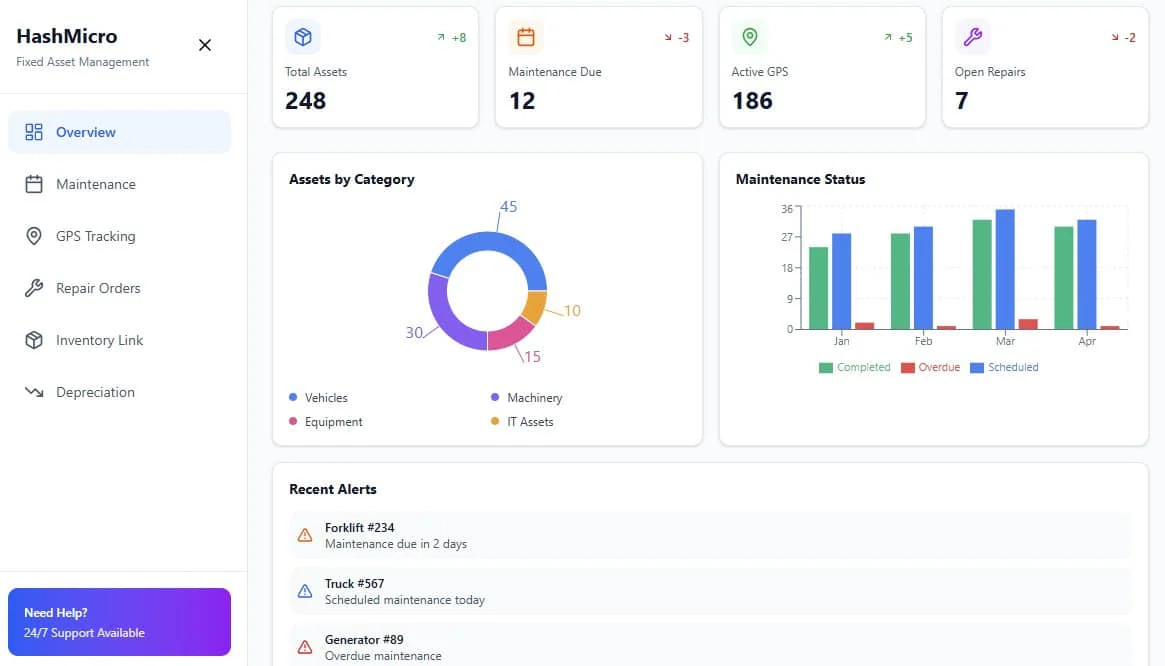Click the GPS Tracking pin icon
Image resolution: width=1165 pixels, height=666 pixels.
(33, 236)
